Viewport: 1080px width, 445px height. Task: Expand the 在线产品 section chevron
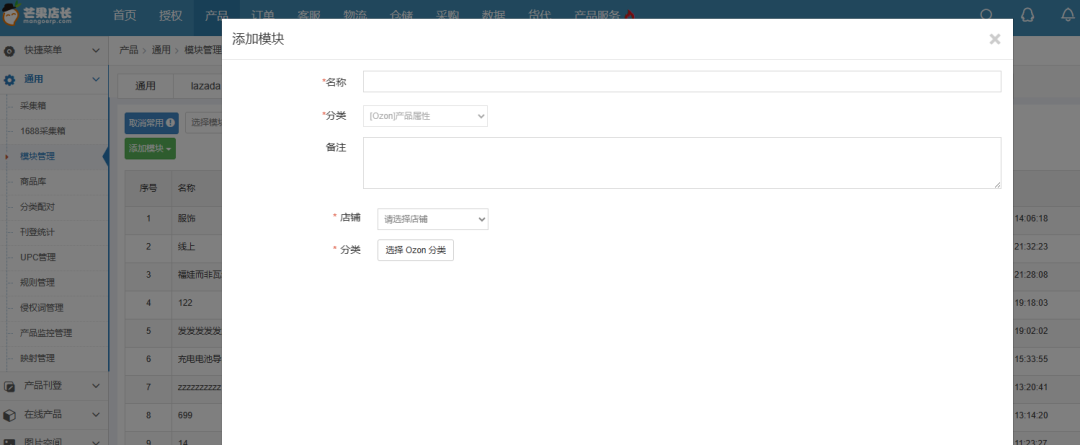point(96,415)
